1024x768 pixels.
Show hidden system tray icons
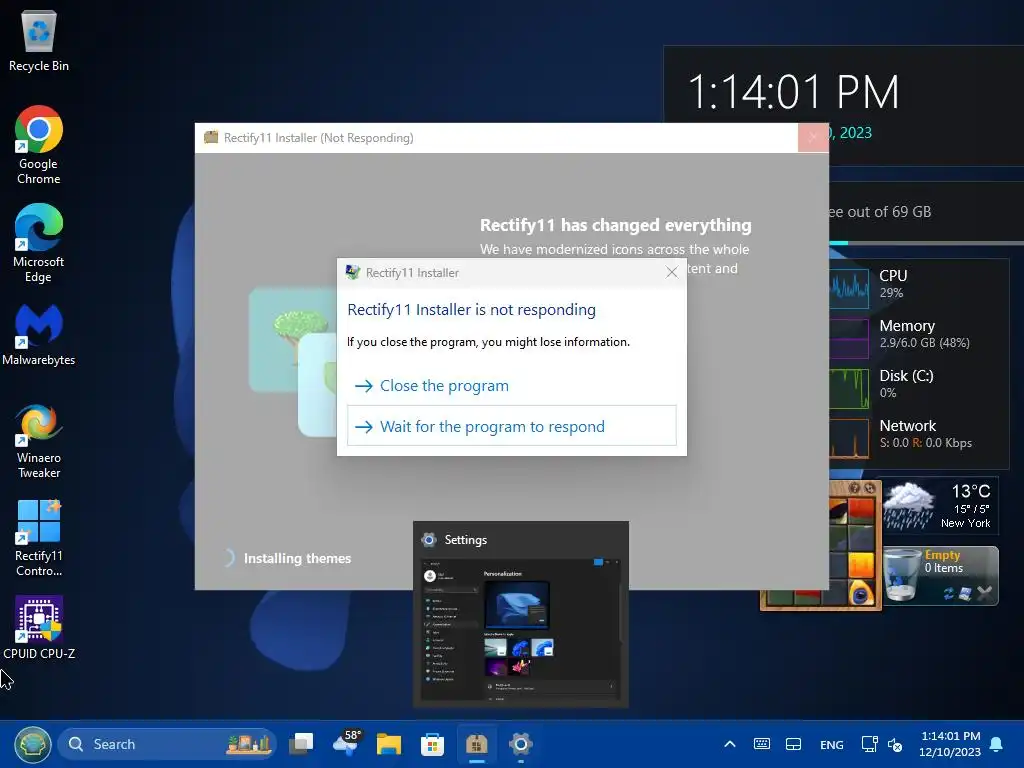pos(730,744)
